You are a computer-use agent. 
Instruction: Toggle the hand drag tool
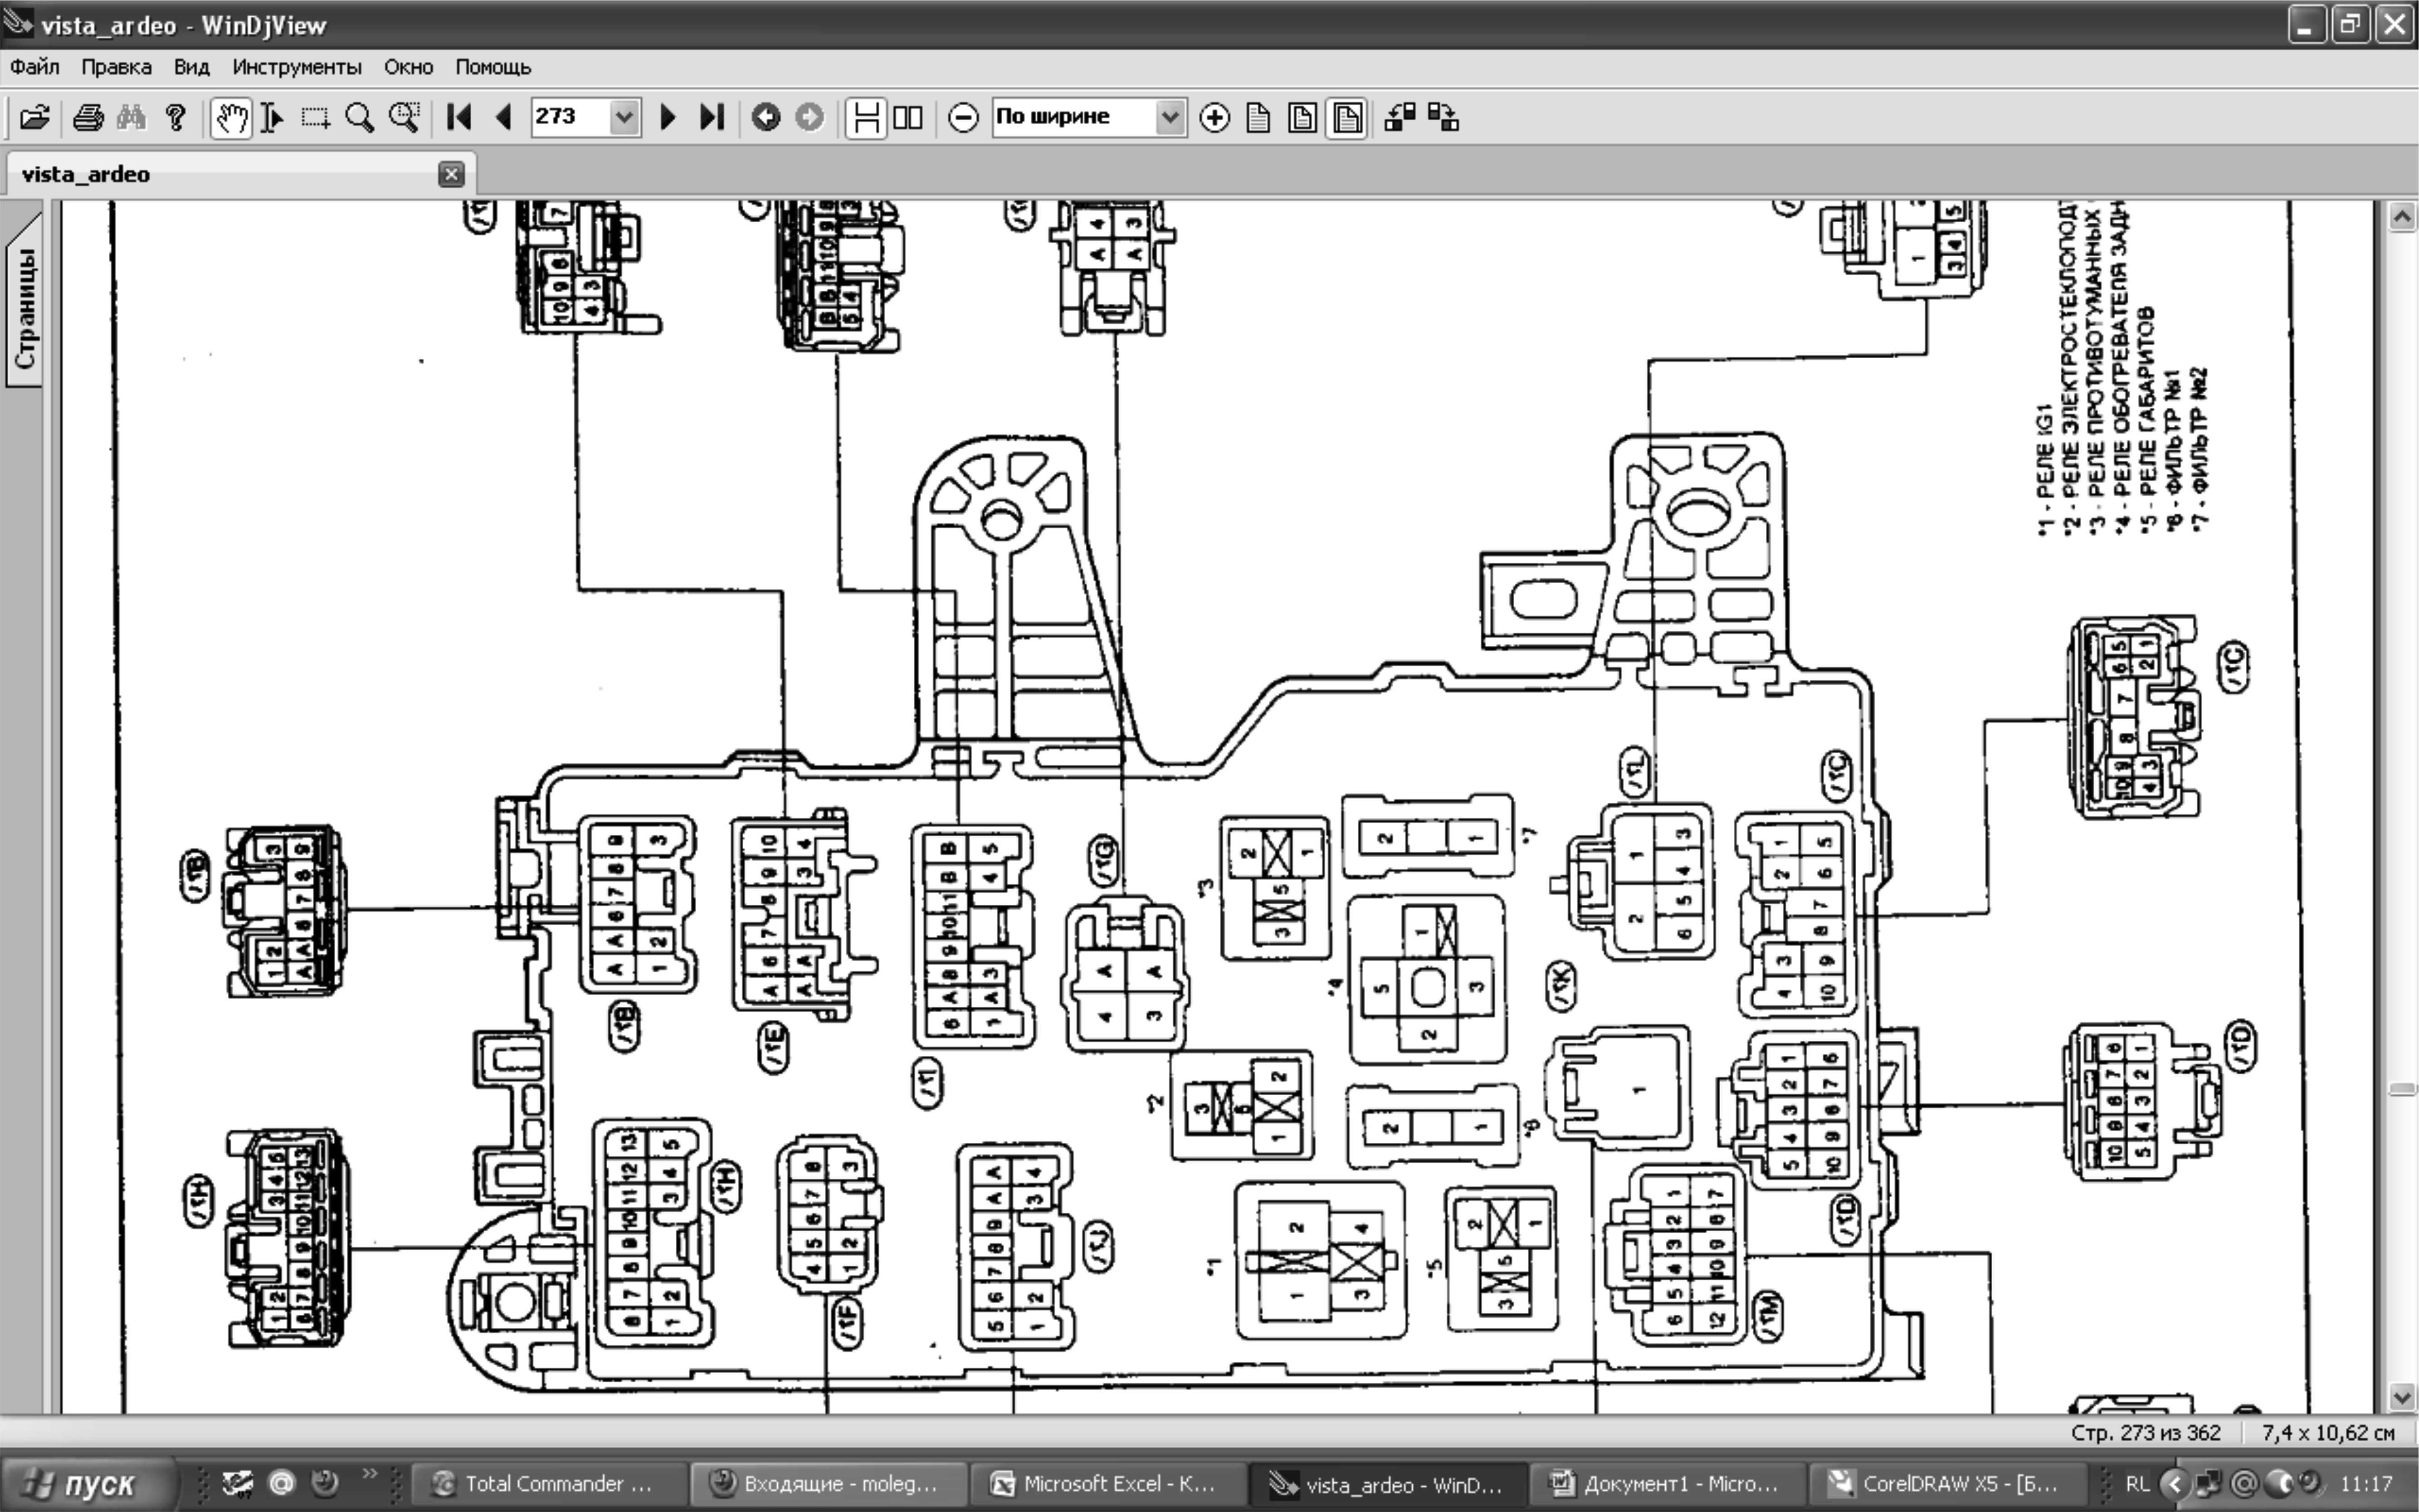pos(231,118)
